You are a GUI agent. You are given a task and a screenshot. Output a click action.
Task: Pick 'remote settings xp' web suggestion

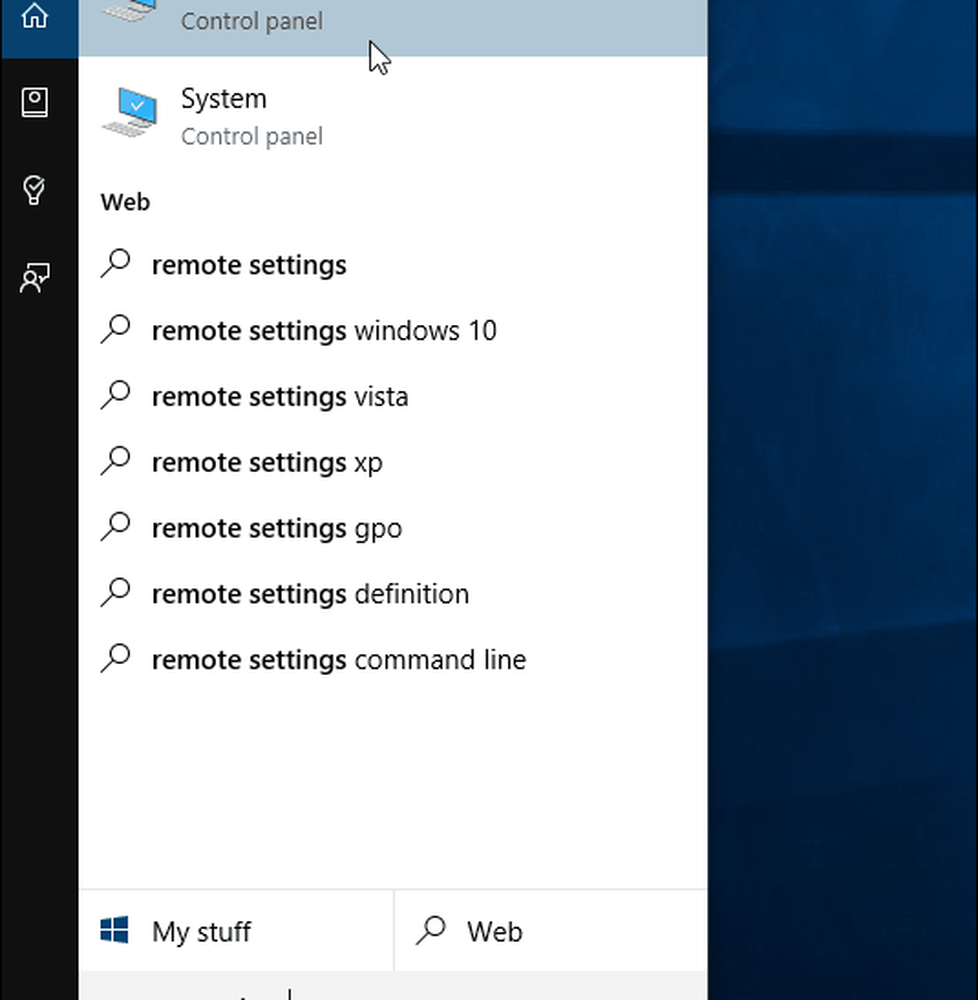[266, 463]
